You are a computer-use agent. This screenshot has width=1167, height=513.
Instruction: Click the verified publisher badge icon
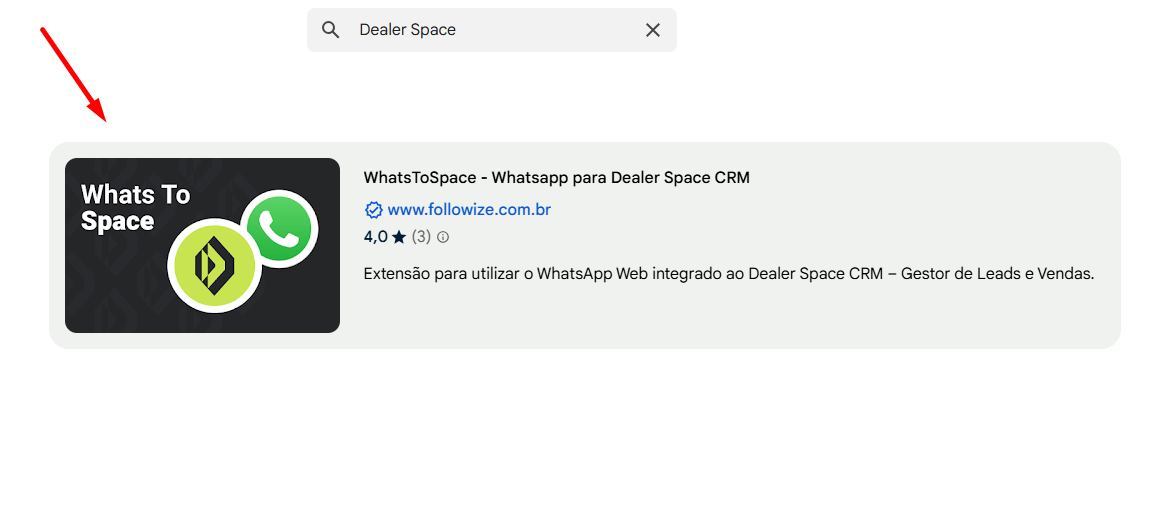tap(373, 210)
